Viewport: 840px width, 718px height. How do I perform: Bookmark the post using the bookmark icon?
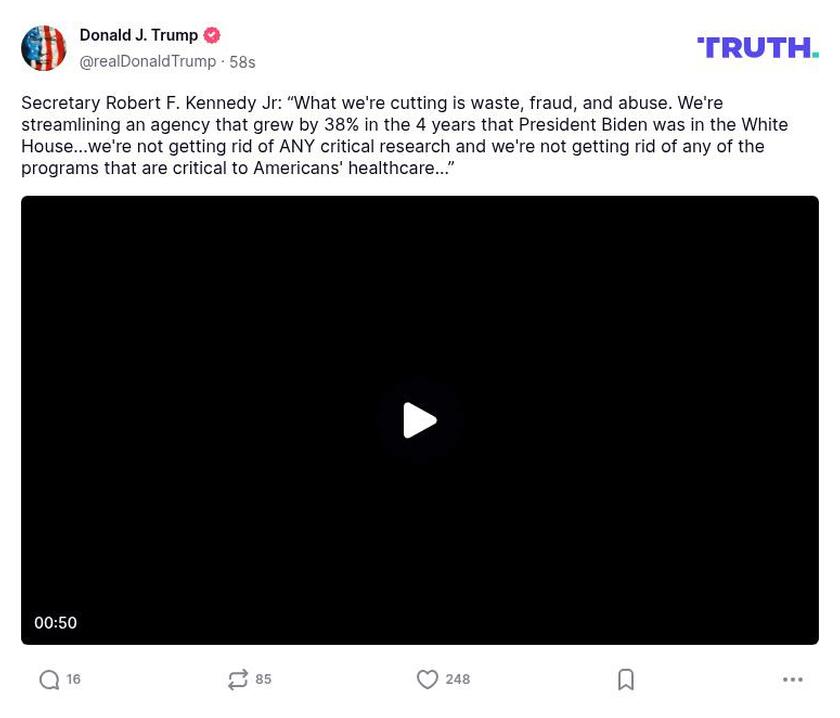(626, 678)
